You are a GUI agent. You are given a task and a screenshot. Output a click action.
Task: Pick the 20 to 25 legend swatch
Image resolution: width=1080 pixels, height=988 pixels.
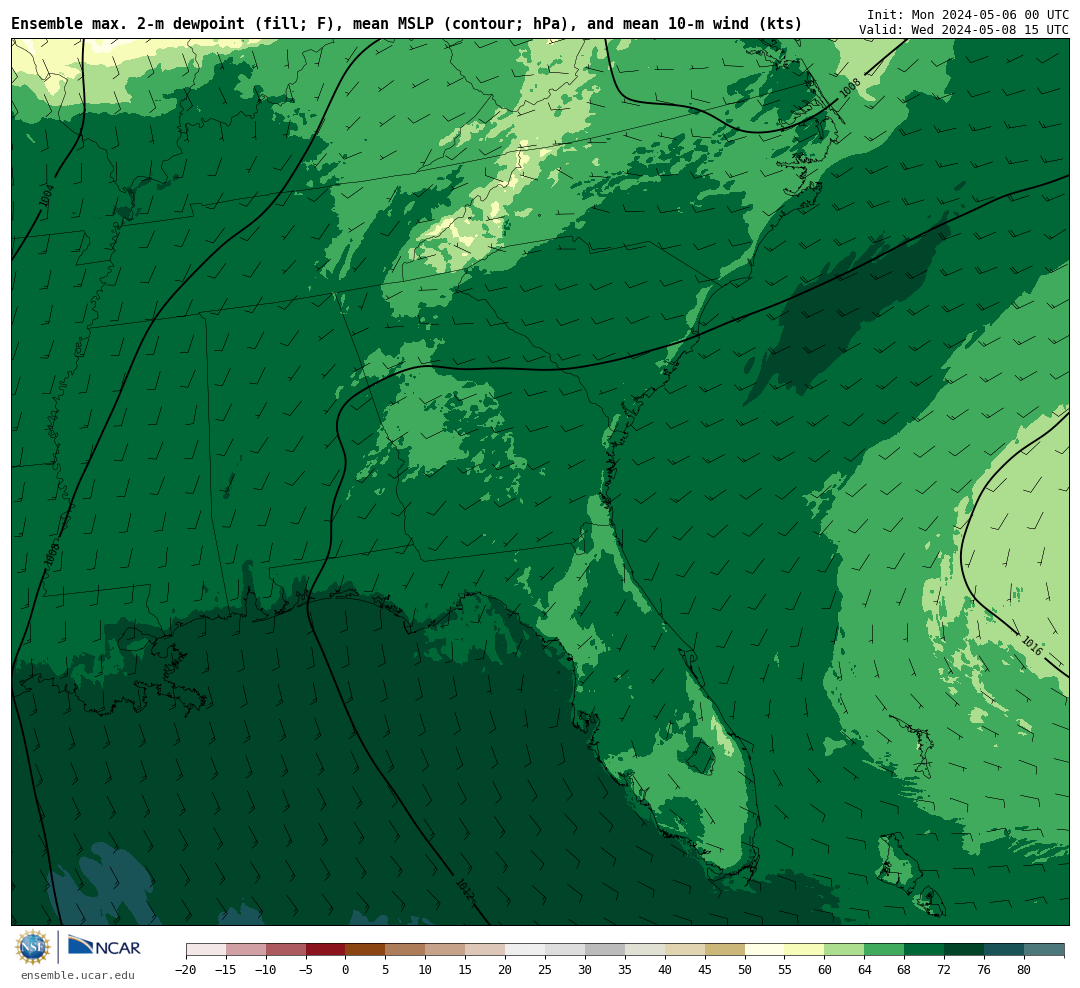pyautogui.click(x=526, y=950)
